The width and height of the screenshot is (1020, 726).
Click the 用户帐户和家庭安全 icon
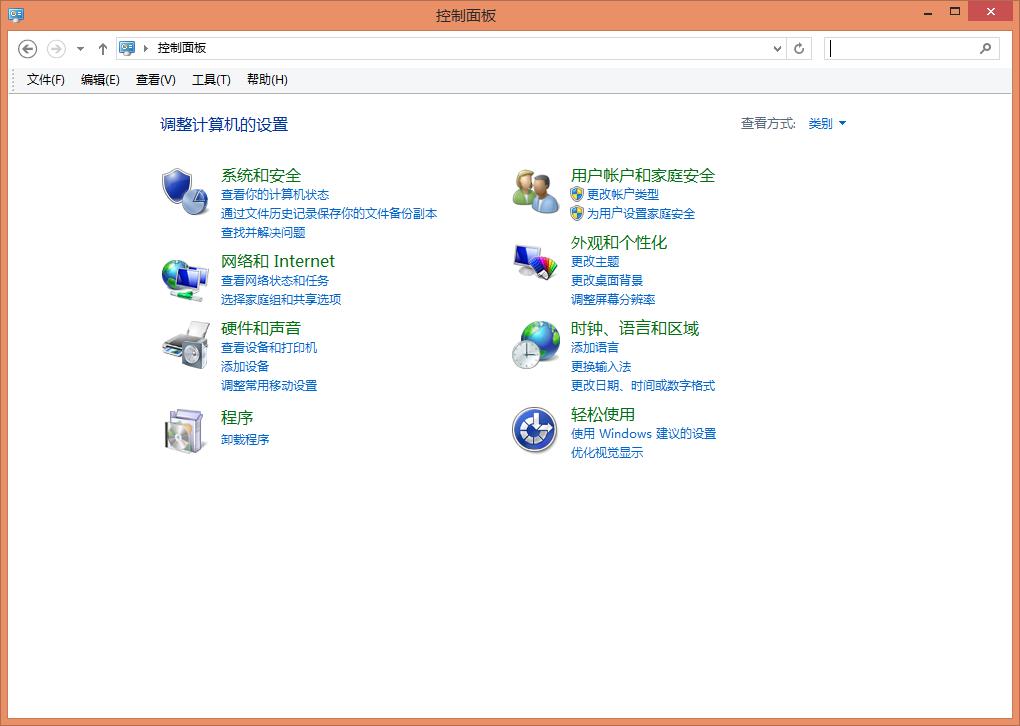point(535,188)
